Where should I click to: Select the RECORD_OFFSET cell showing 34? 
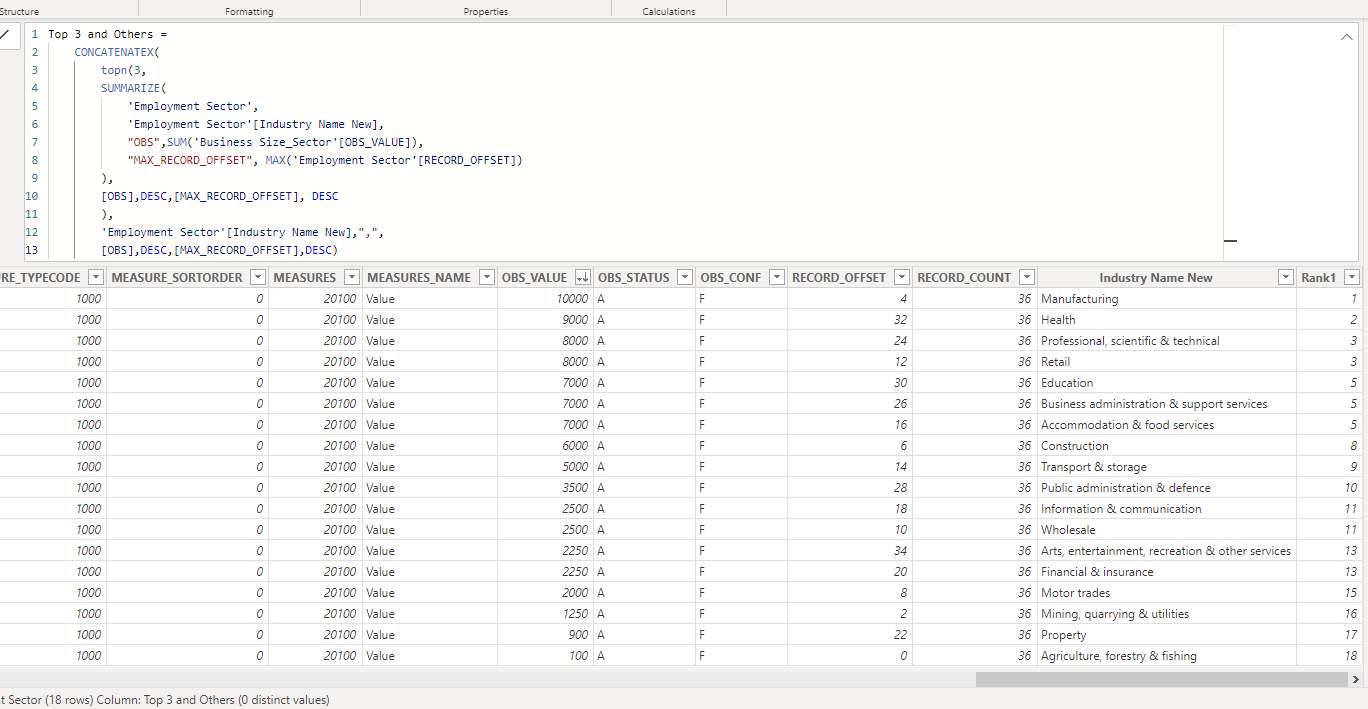tap(850, 551)
